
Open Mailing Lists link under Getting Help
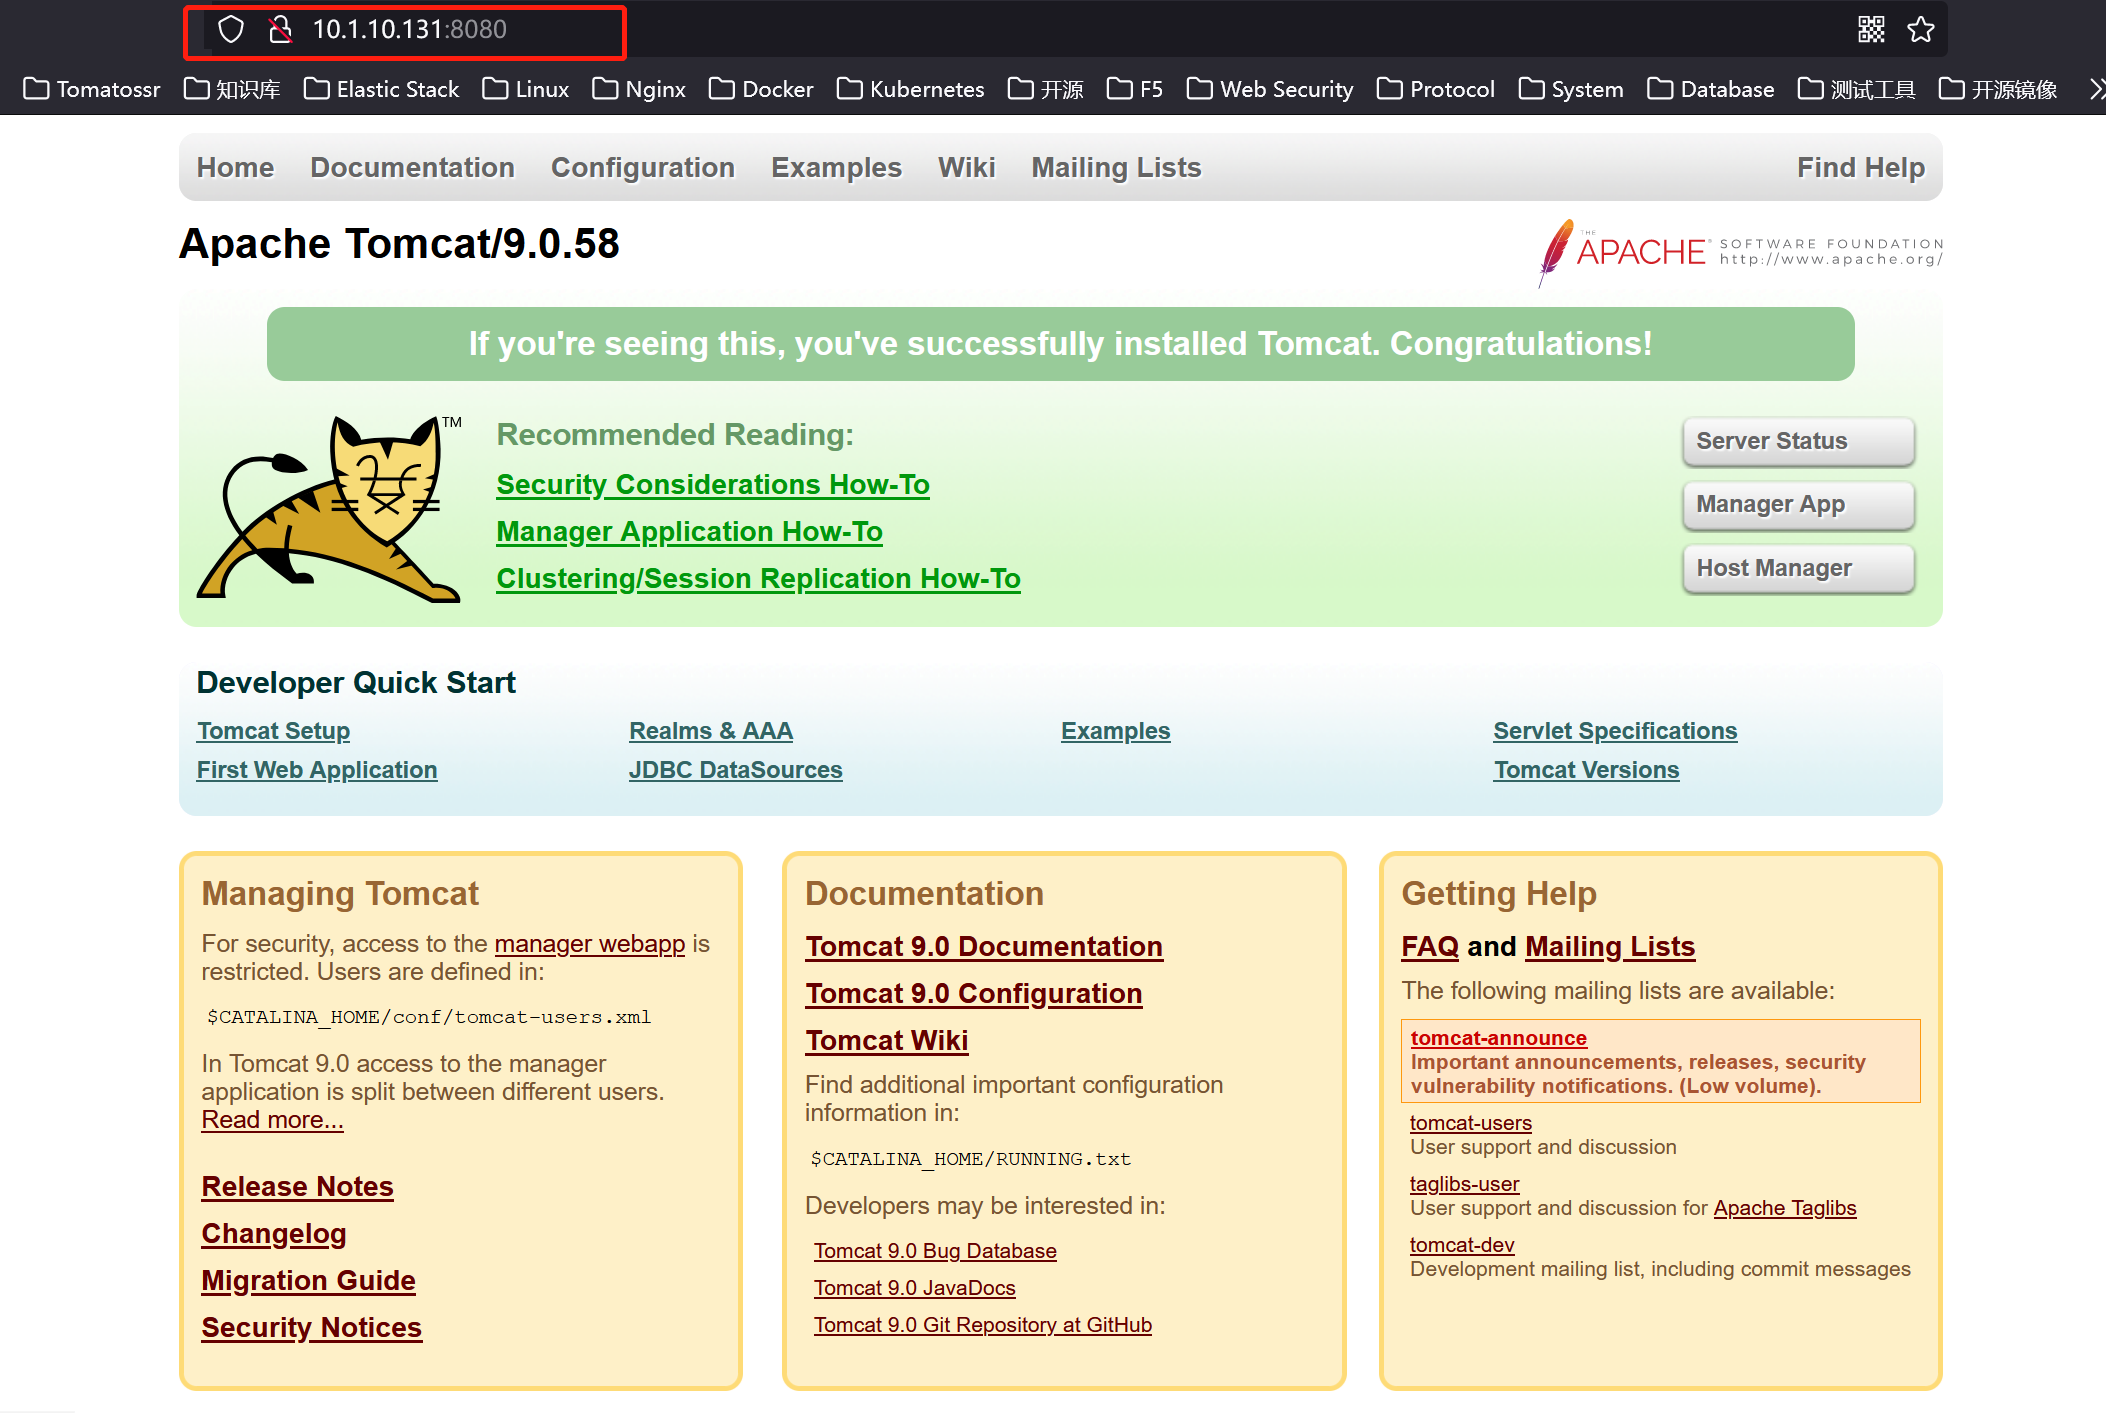point(1610,947)
